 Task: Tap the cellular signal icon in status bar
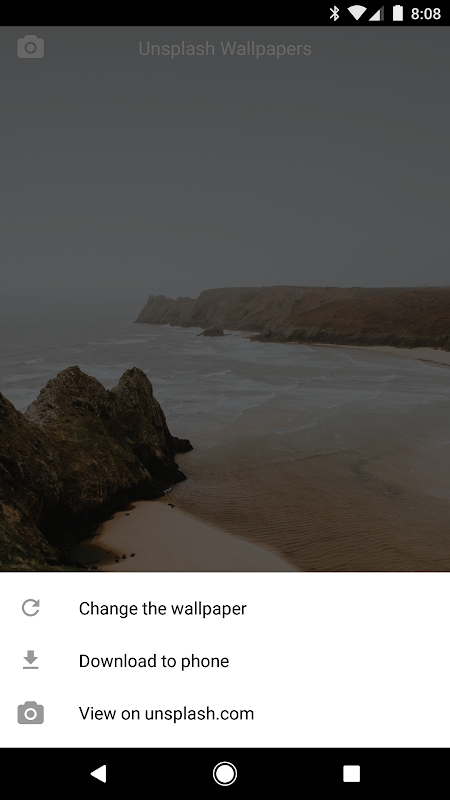pyautogui.click(x=376, y=14)
